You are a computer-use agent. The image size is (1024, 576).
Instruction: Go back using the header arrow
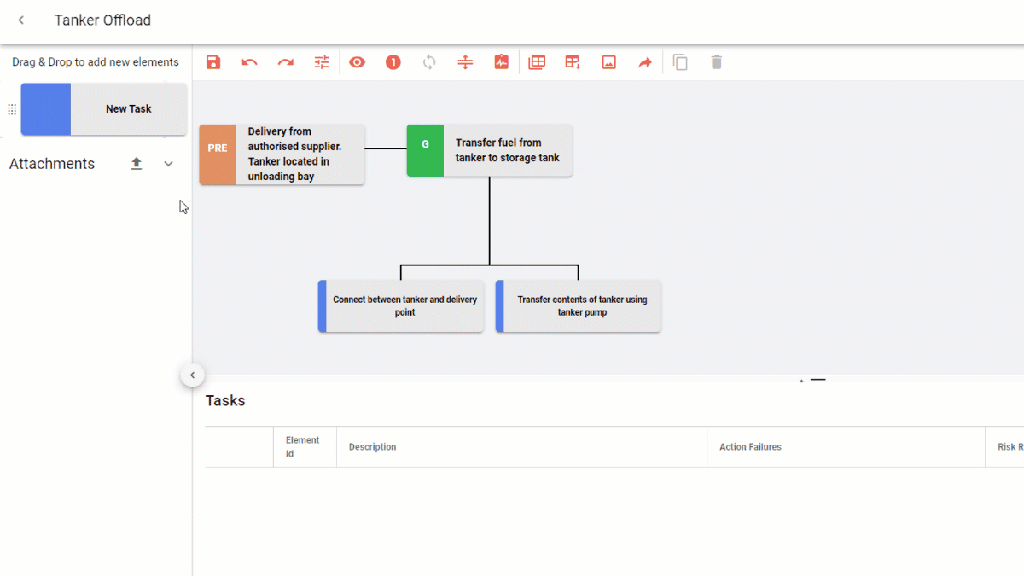(22, 20)
